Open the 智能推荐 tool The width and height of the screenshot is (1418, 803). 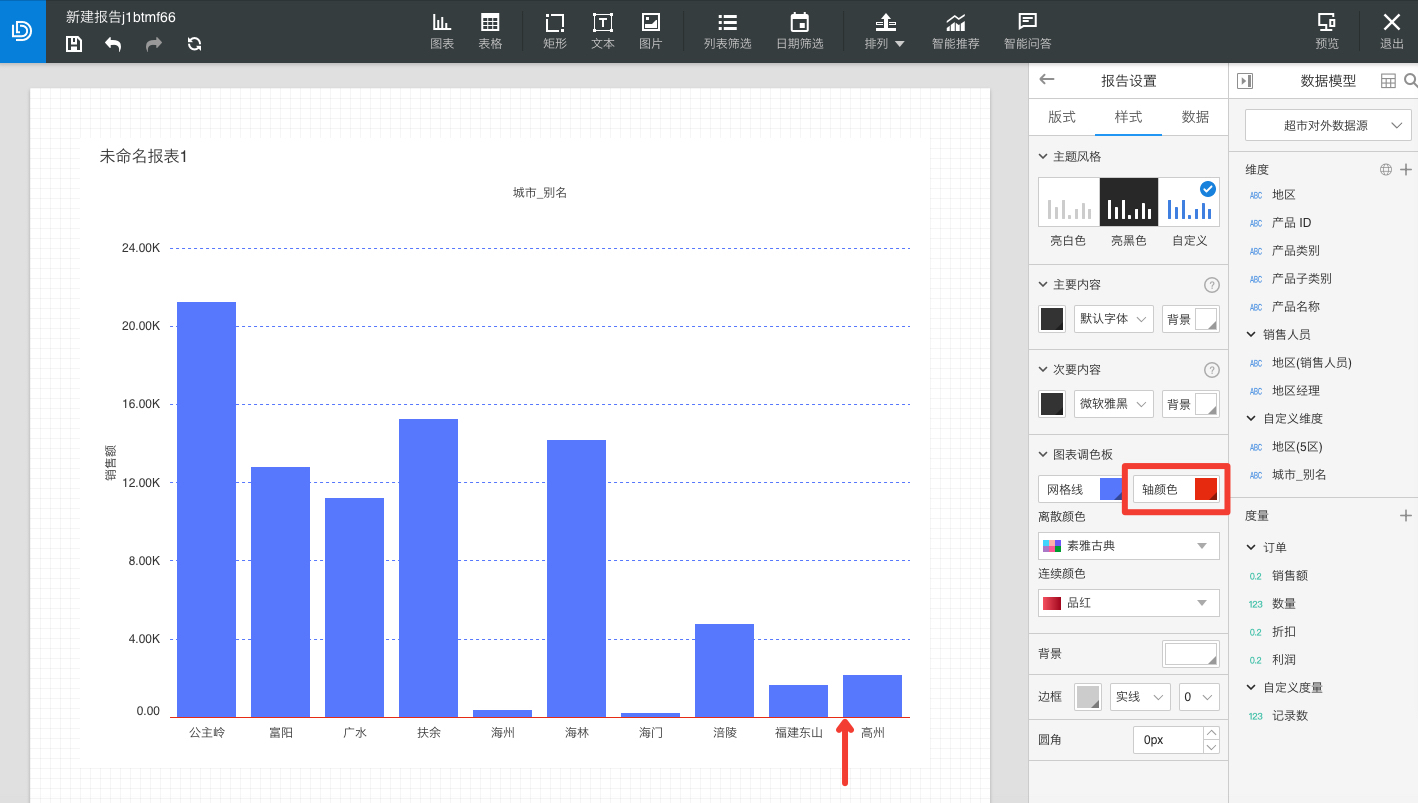click(956, 31)
